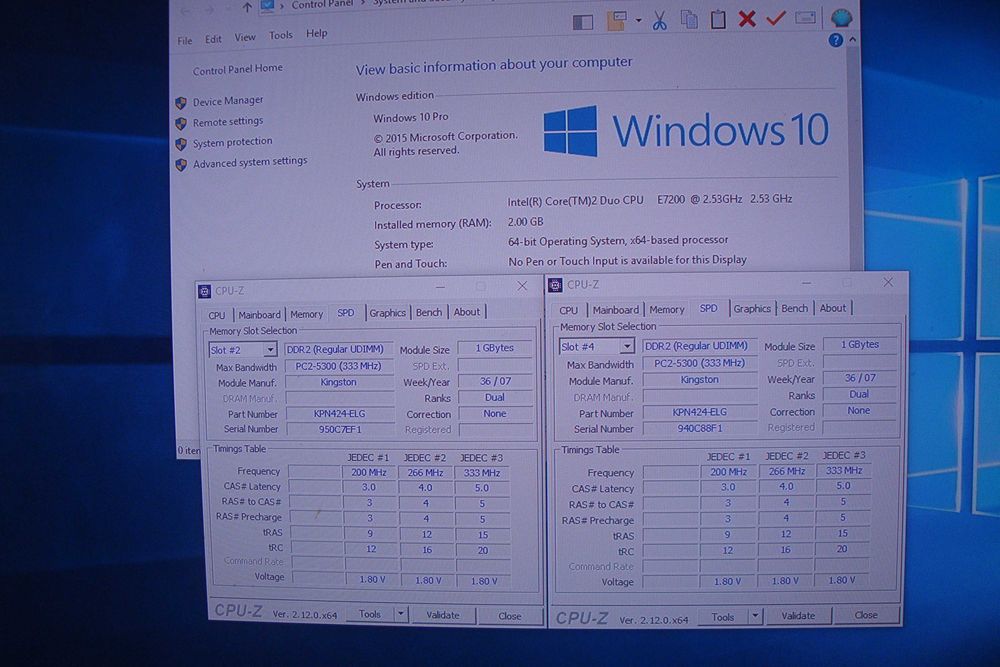1000x667 pixels.
Task: Switch to Memory tab in left CPU-Z window
Action: click(x=307, y=314)
